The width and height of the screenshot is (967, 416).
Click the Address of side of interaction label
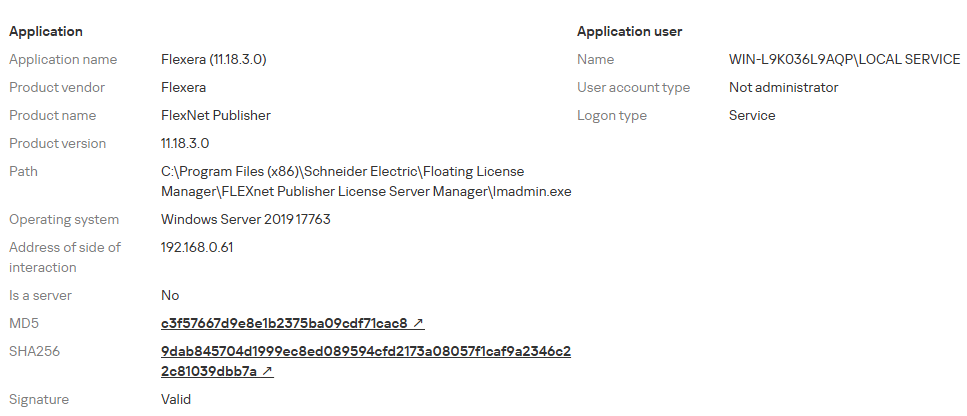[x=65, y=258]
